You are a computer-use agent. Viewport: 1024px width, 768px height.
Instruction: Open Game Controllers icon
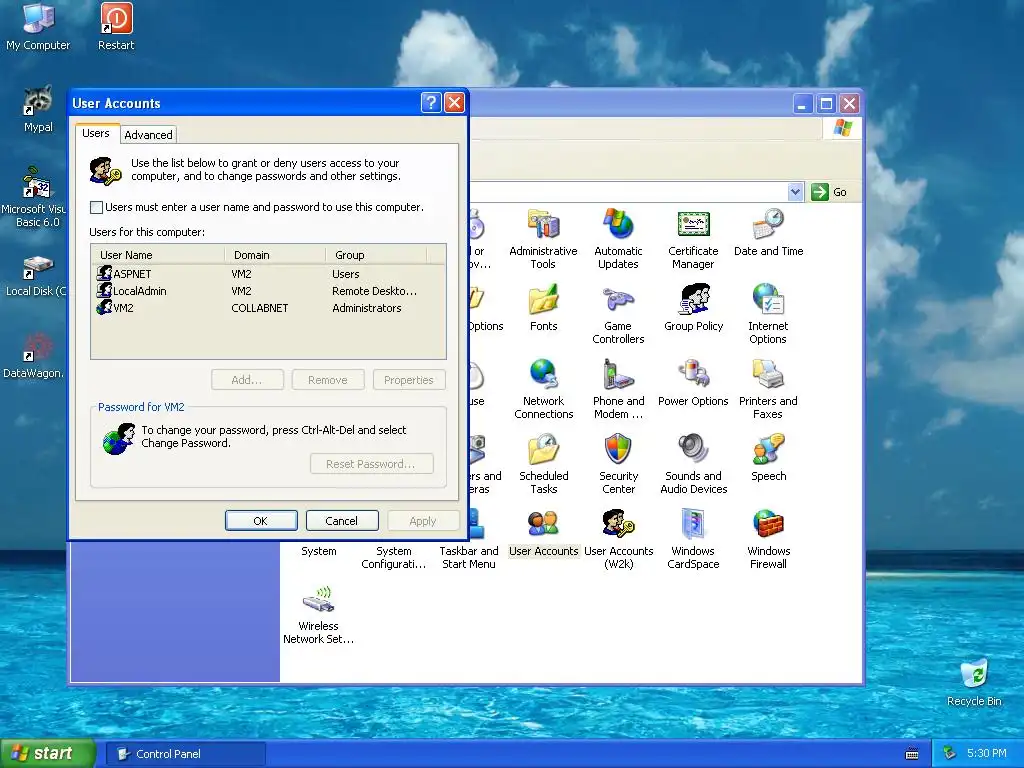click(618, 314)
